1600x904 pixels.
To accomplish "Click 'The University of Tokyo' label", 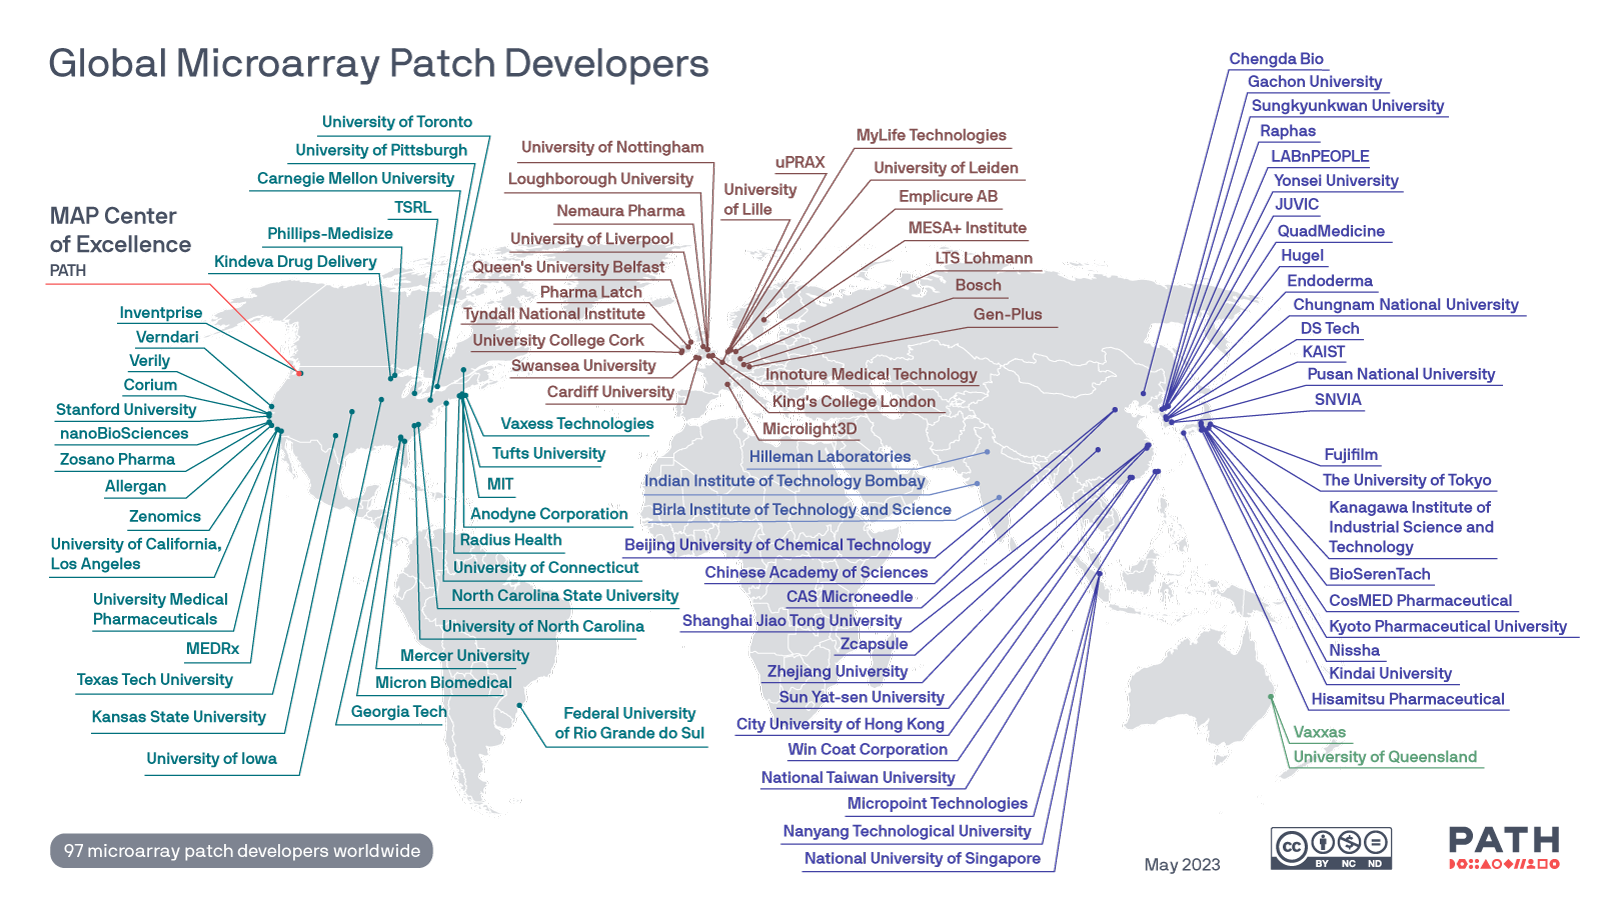I will tap(1407, 481).
